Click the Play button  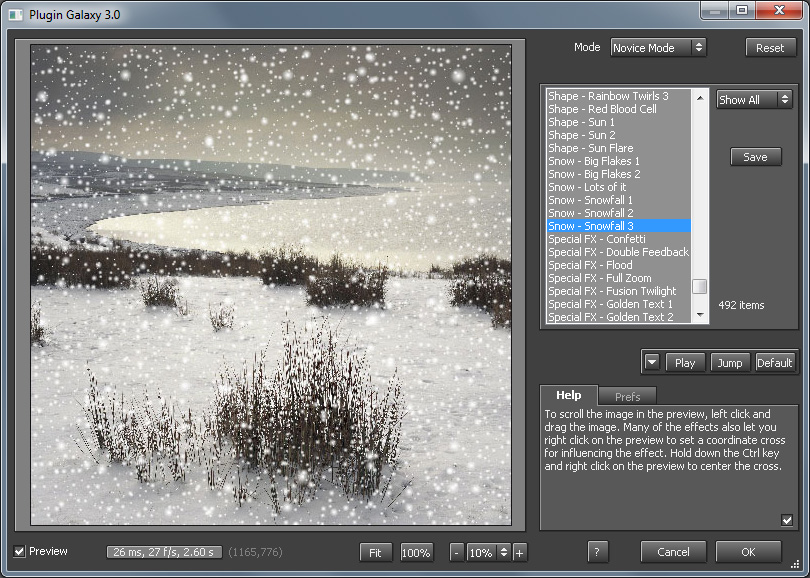[685, 363]
